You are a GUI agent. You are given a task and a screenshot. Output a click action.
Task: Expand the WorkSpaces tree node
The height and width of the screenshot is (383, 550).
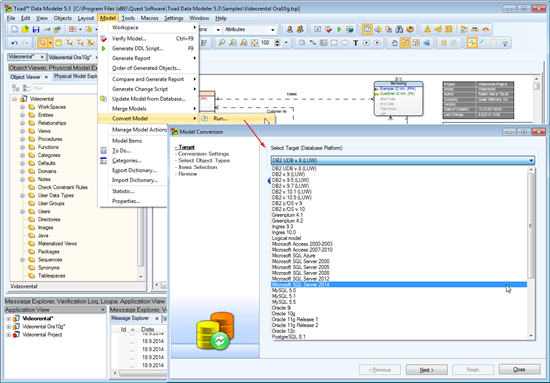22,107
